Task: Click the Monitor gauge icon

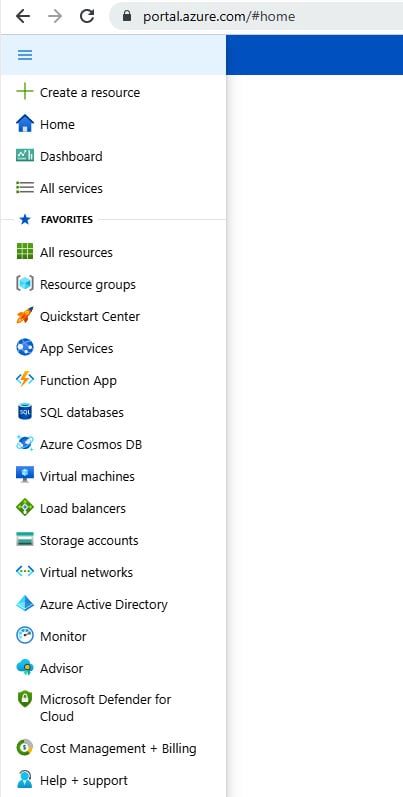Action: coord(24,636)
